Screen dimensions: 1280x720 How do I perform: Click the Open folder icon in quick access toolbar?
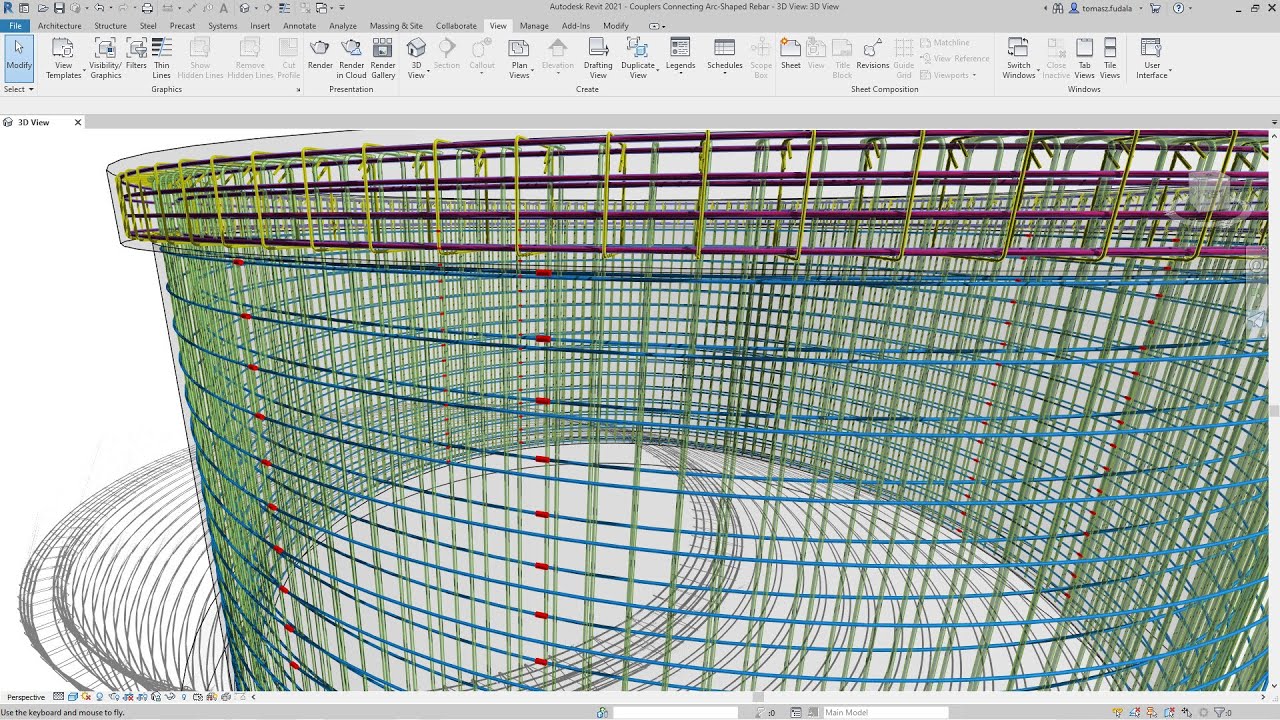coord(41,8)
